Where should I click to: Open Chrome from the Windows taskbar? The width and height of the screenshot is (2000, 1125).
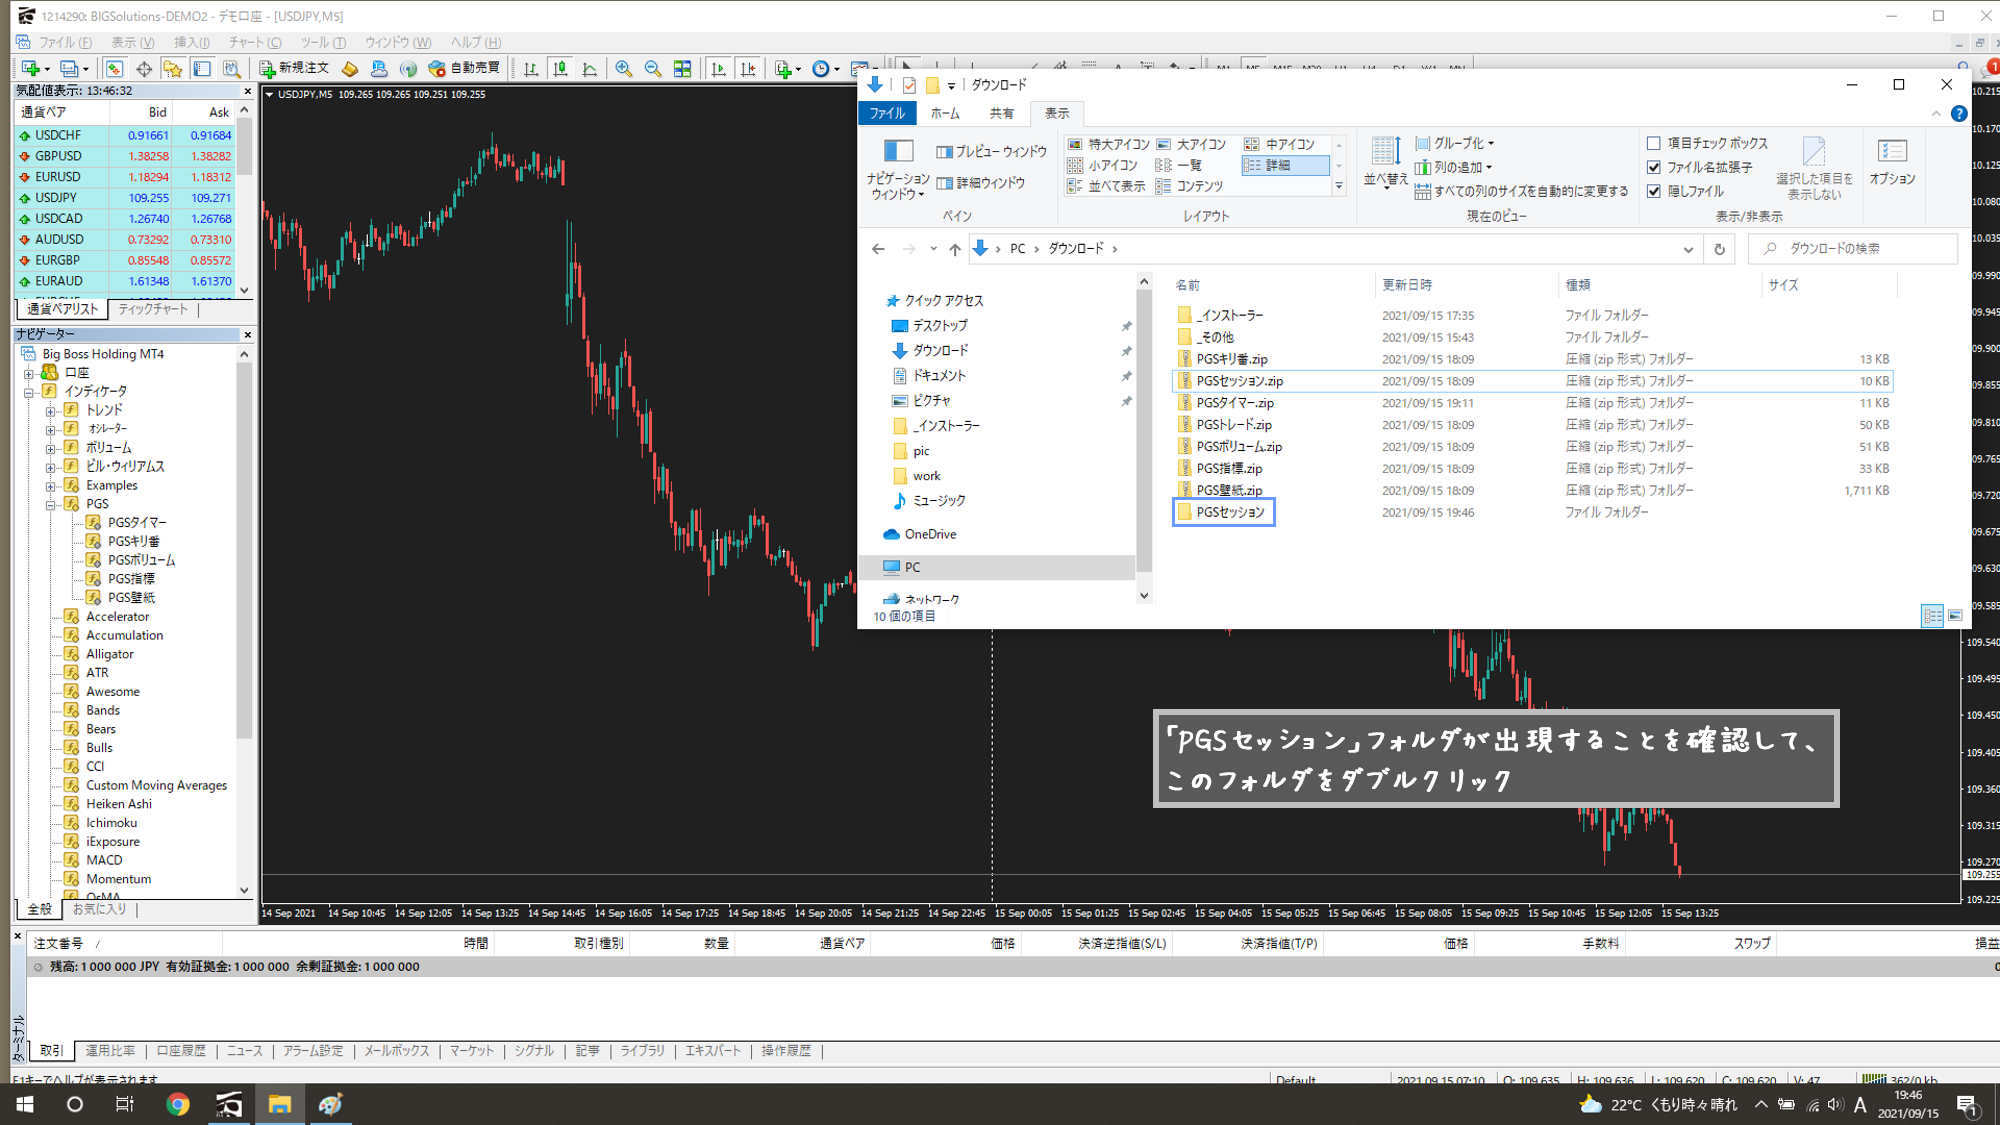click(x=178, y=1104)
